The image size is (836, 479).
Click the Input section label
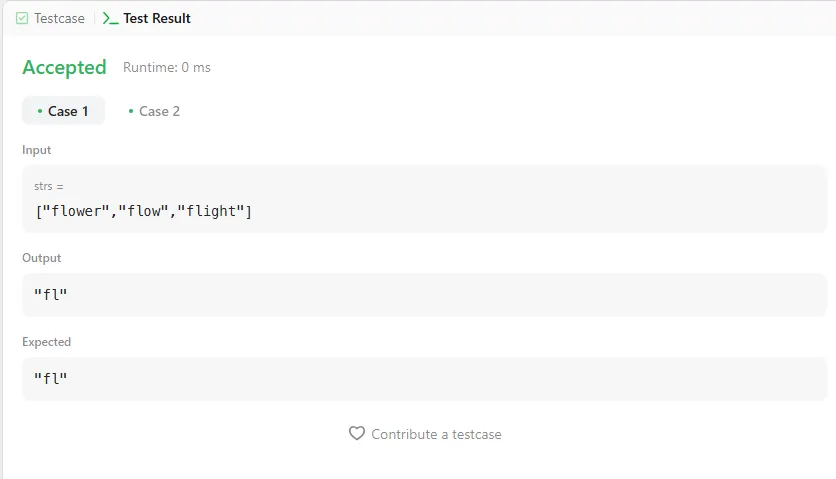(37, 150)
